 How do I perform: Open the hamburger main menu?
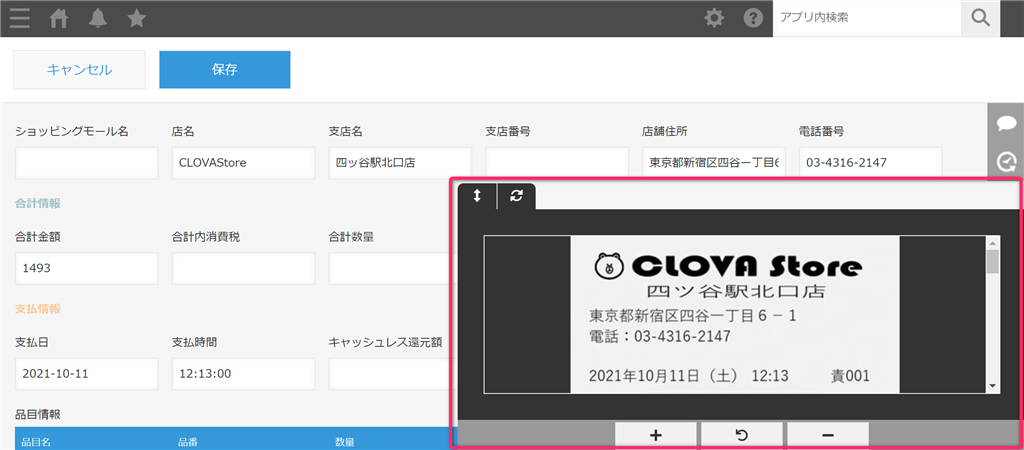tap(20, 19)
